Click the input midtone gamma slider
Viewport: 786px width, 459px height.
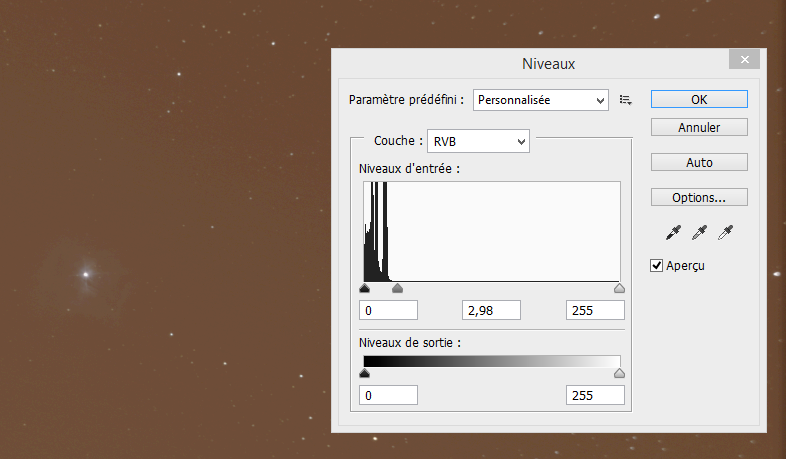398,288
